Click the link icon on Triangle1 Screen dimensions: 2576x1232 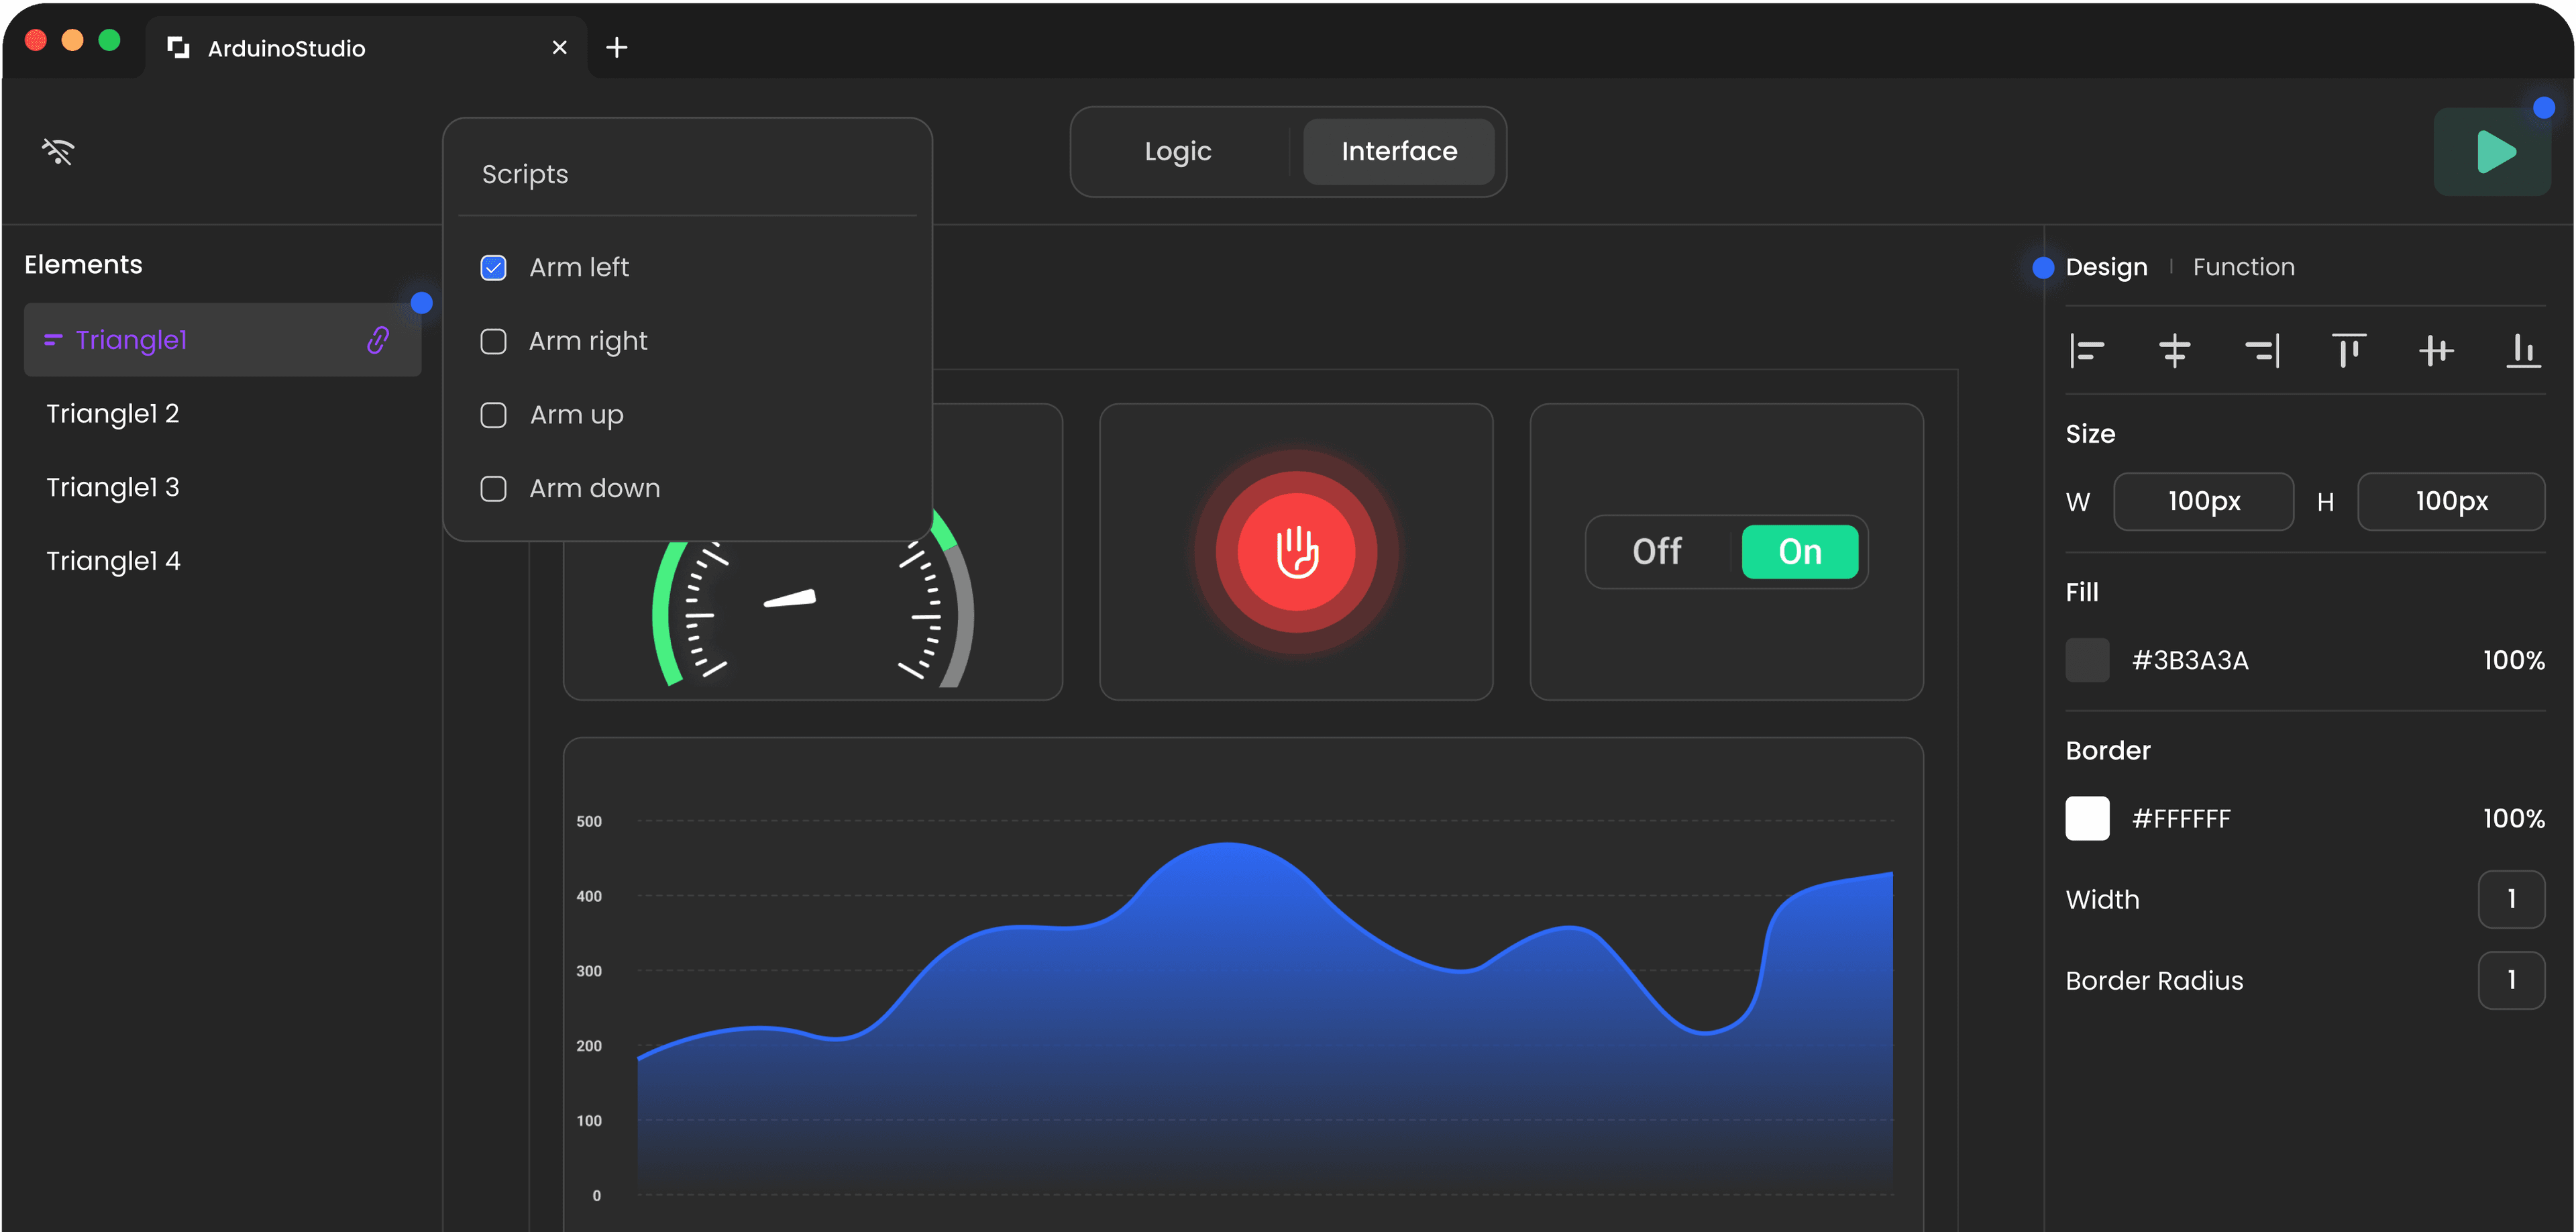click(x=378, y=340)
